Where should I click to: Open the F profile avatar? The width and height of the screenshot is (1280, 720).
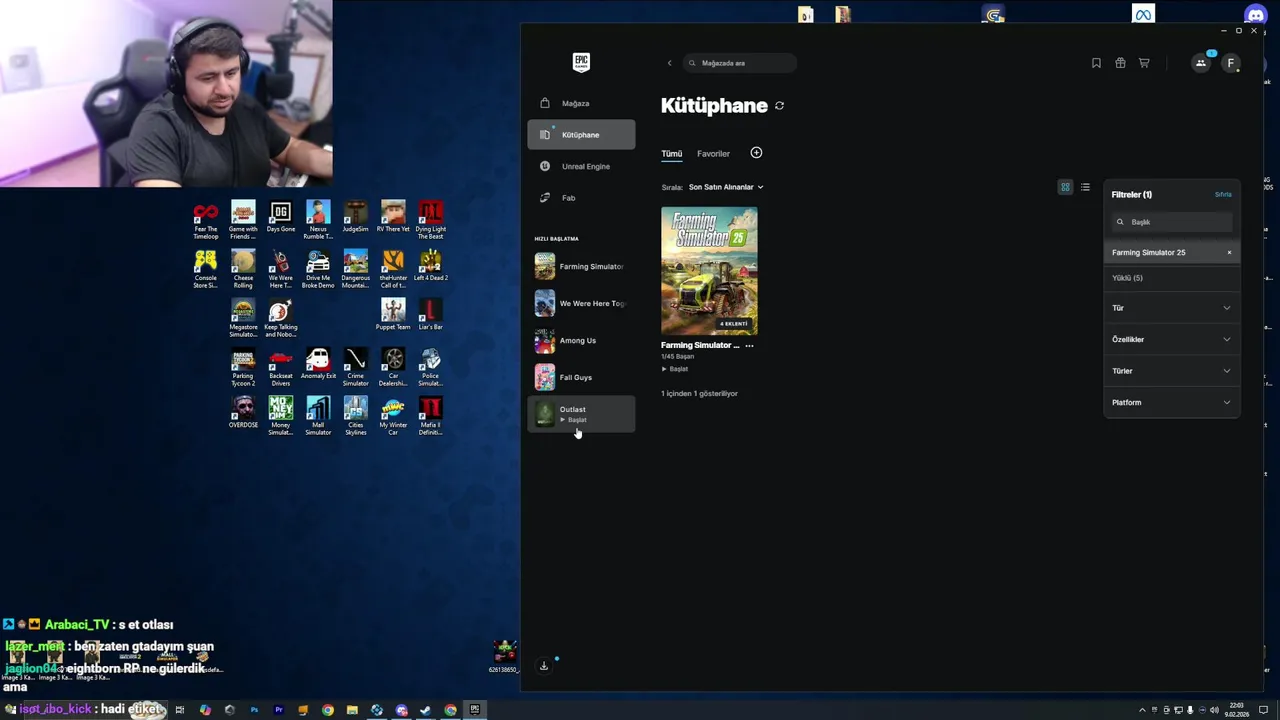[x=1231, y=63]
